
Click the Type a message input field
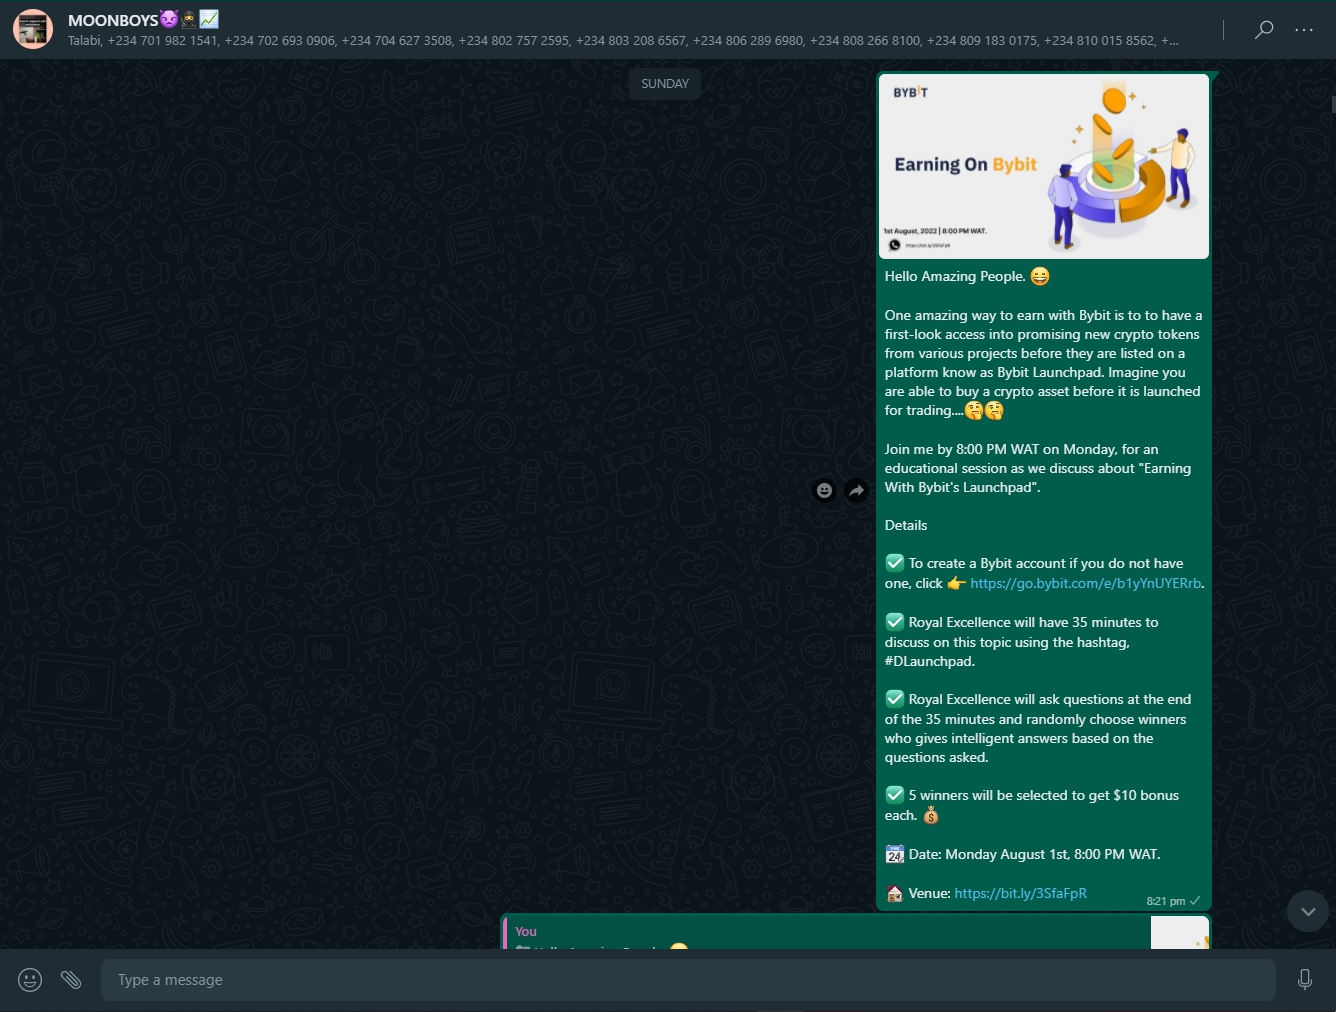pyautogui.click(x=688, y=980)
